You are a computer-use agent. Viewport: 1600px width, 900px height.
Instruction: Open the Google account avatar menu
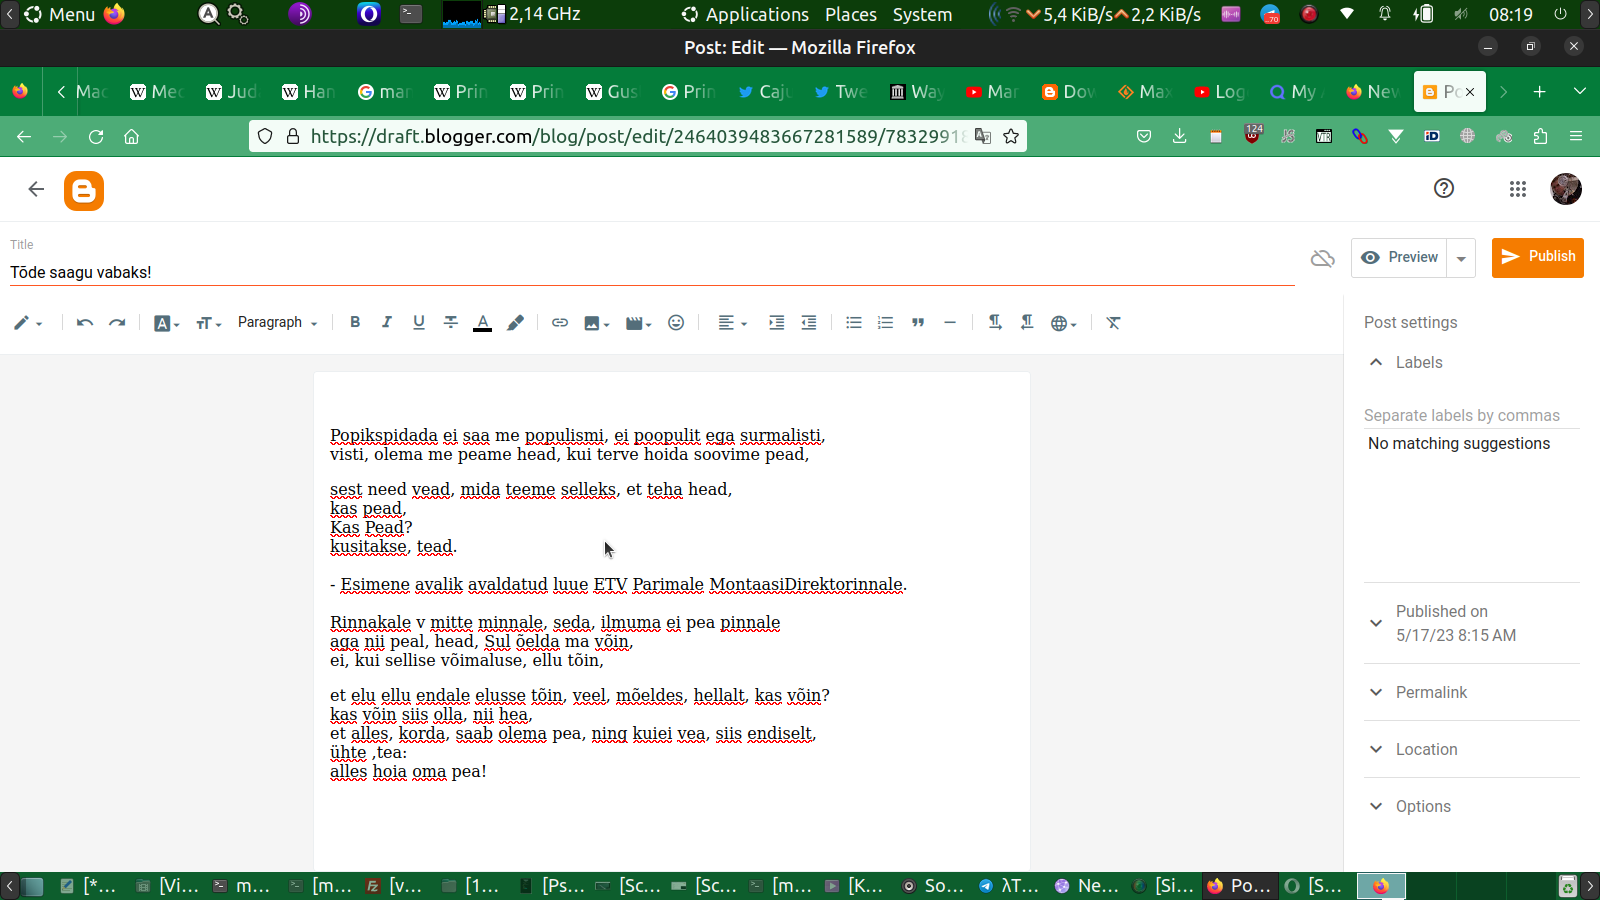1566,189
